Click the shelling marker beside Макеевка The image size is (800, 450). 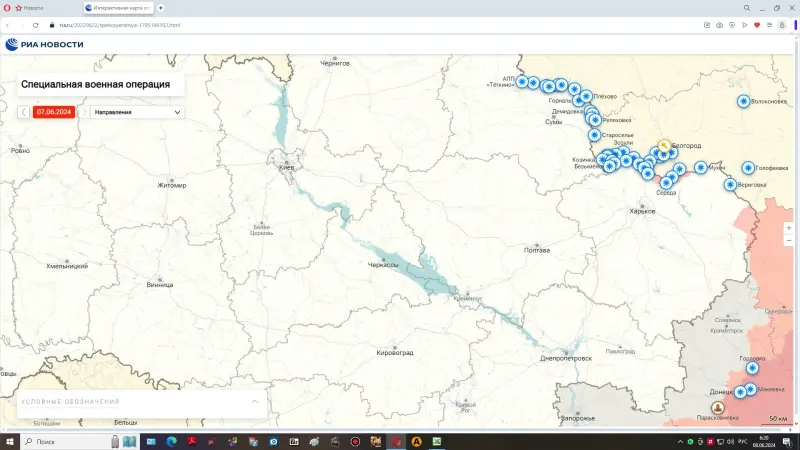click(x=751, y=389)
